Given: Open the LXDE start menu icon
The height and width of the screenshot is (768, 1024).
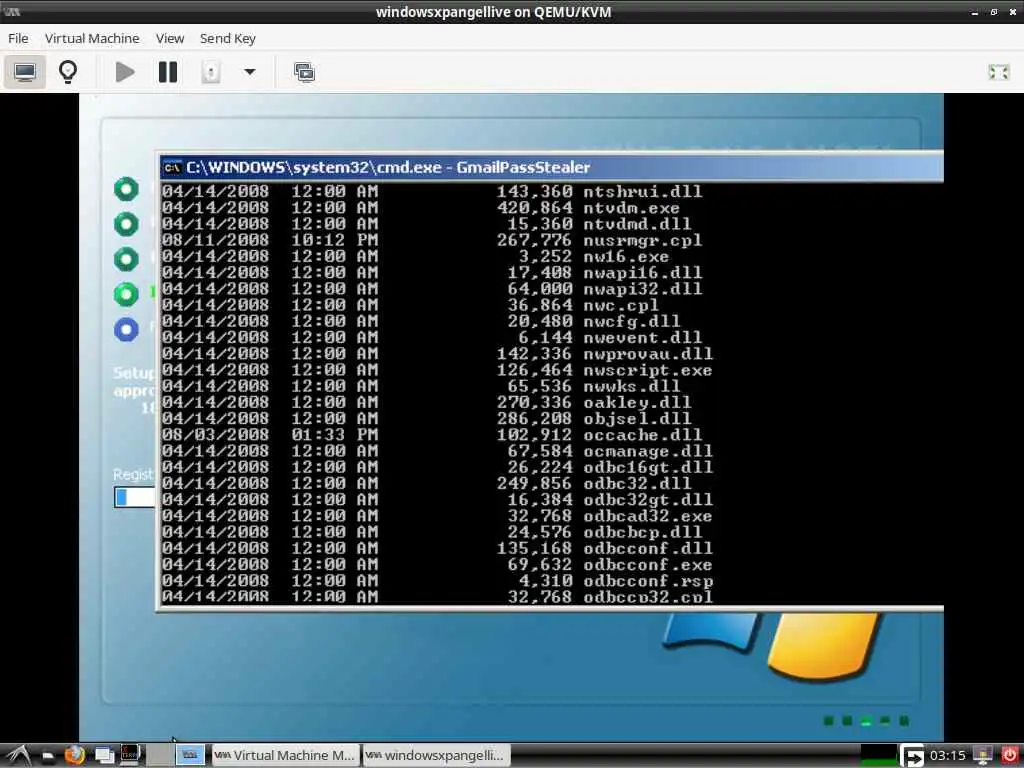Looking at the screenshot, I should (x=18, y=756).
